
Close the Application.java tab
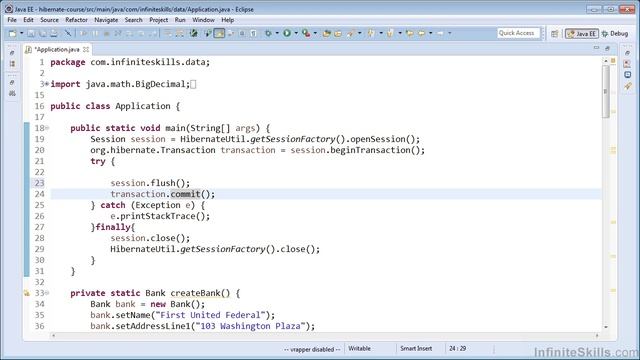pyautogui.click(x=86, y=49)
